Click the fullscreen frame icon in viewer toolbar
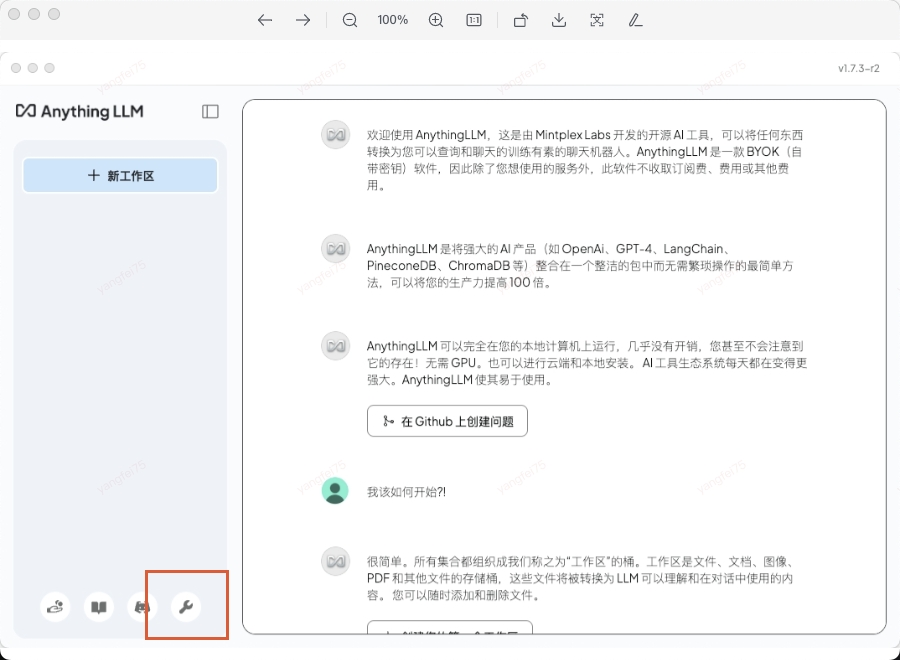Screen dimensions: 900x660 pyautogui.click(x=597, y=20)
